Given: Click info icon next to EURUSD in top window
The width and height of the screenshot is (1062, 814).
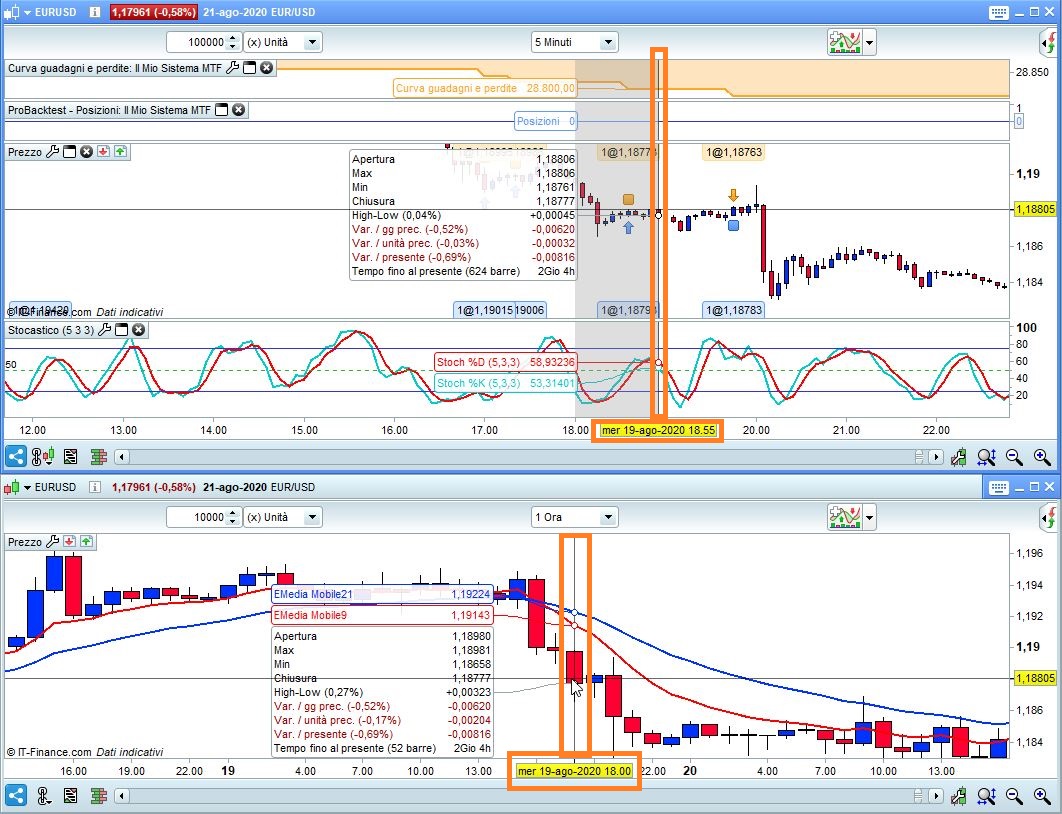Looking at the screenshot, I should pos(94,12).
